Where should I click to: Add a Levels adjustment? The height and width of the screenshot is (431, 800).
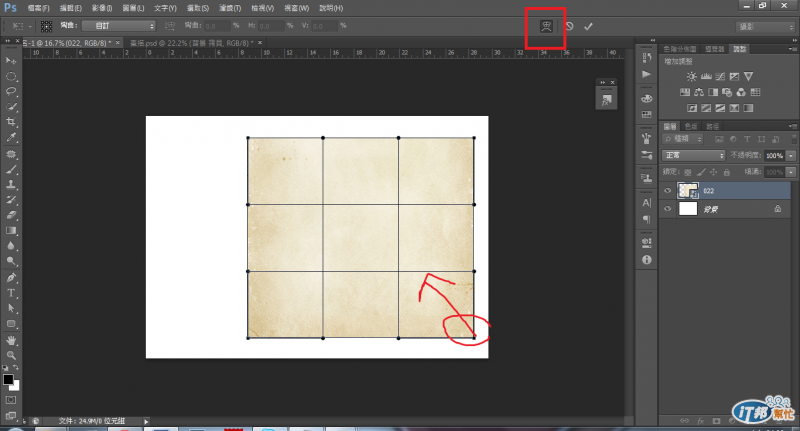click(706, 77)
